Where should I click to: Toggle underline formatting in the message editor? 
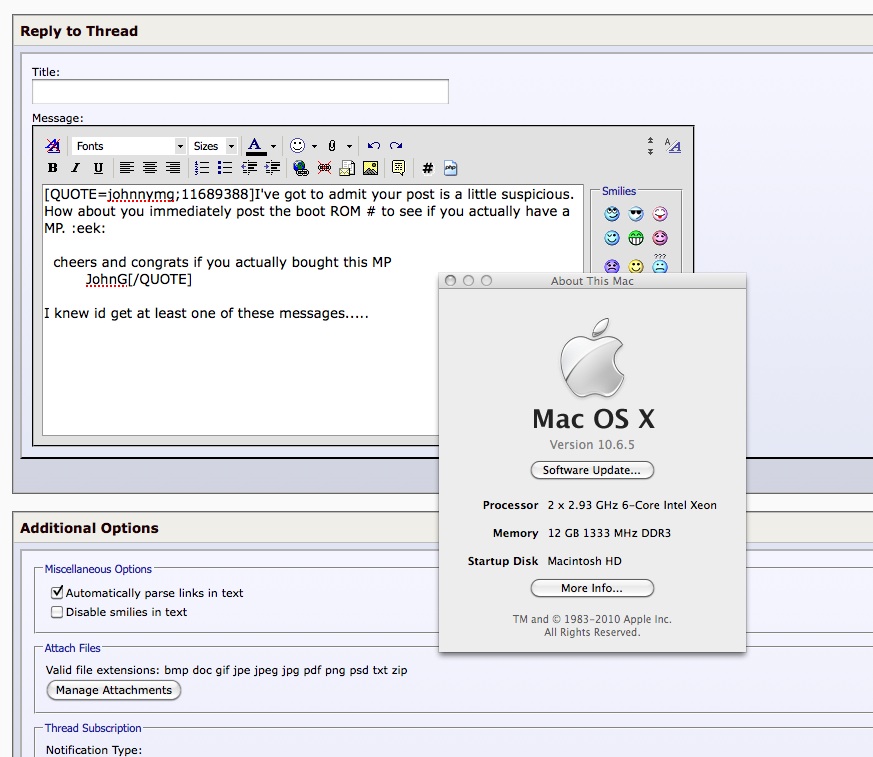pyautogui.click(x=98, y=168)
